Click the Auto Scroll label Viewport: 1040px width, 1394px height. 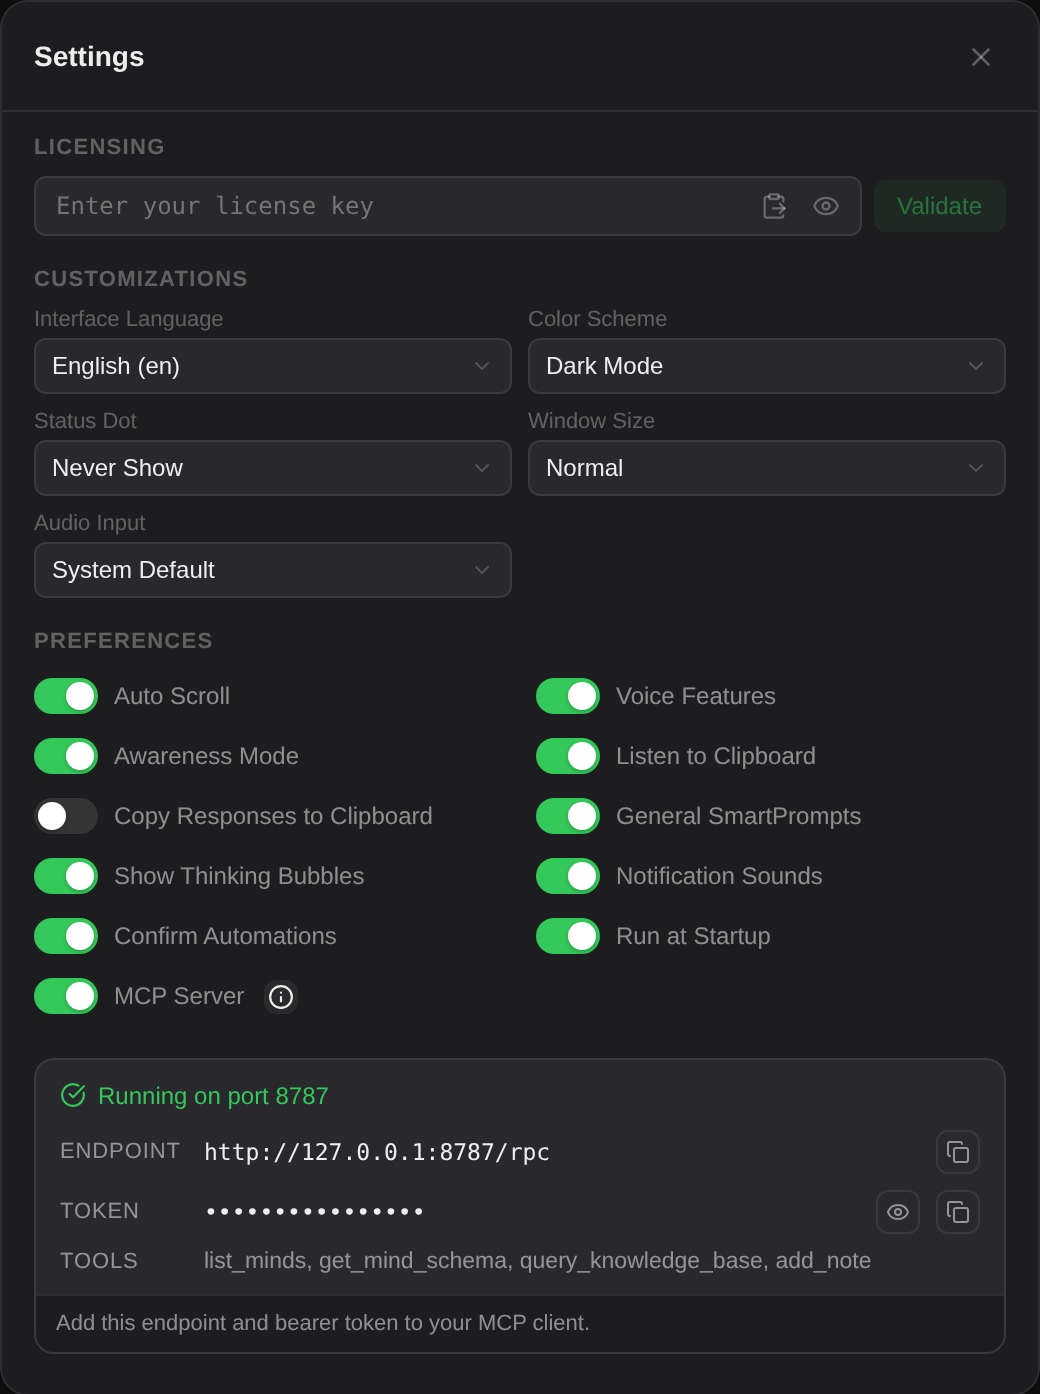[172, 696]
